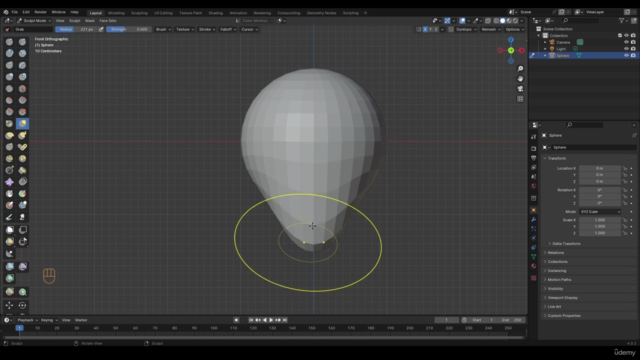Click Location X value field
This screenshot has width=640, height=360.
(600, 168)
